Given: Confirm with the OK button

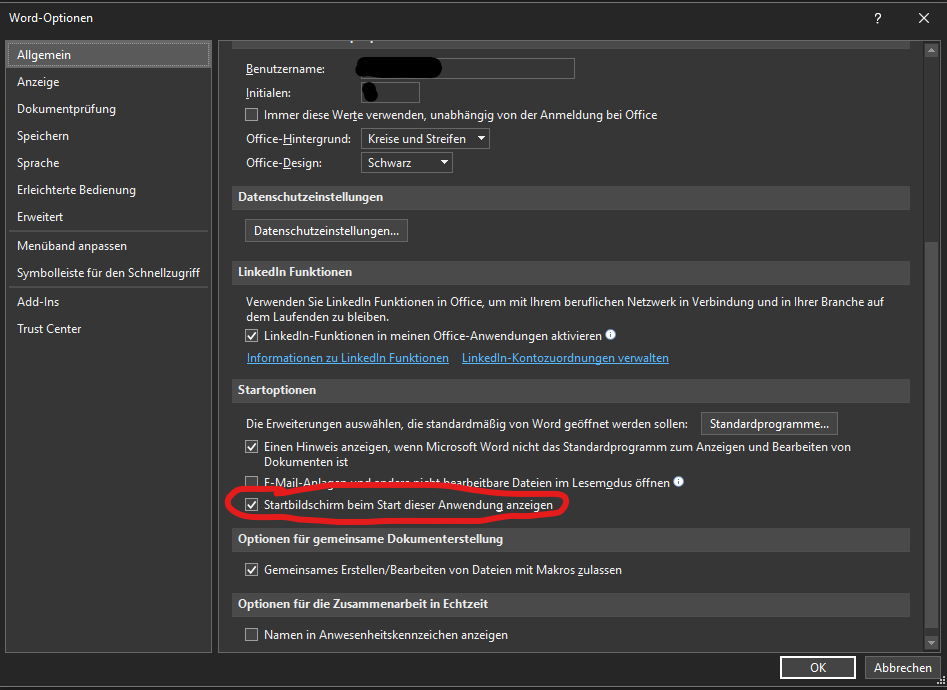Looking at the screenshot, I should coord(818,668).
